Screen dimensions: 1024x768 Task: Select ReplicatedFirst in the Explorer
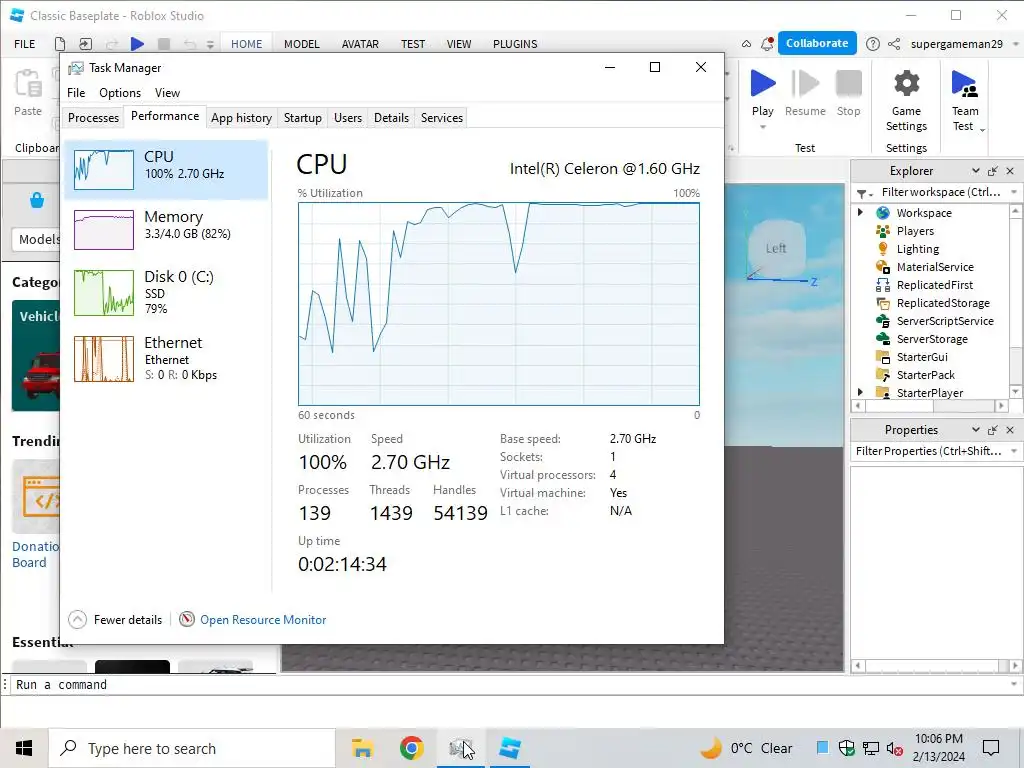tap(935, 285)
